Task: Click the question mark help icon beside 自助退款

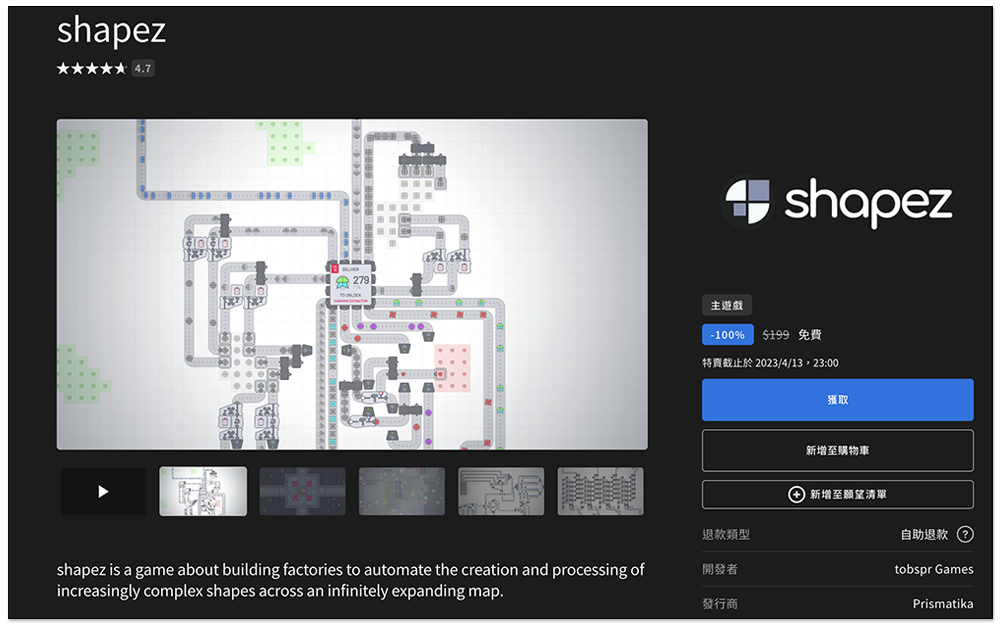Action: coord(966,534)
